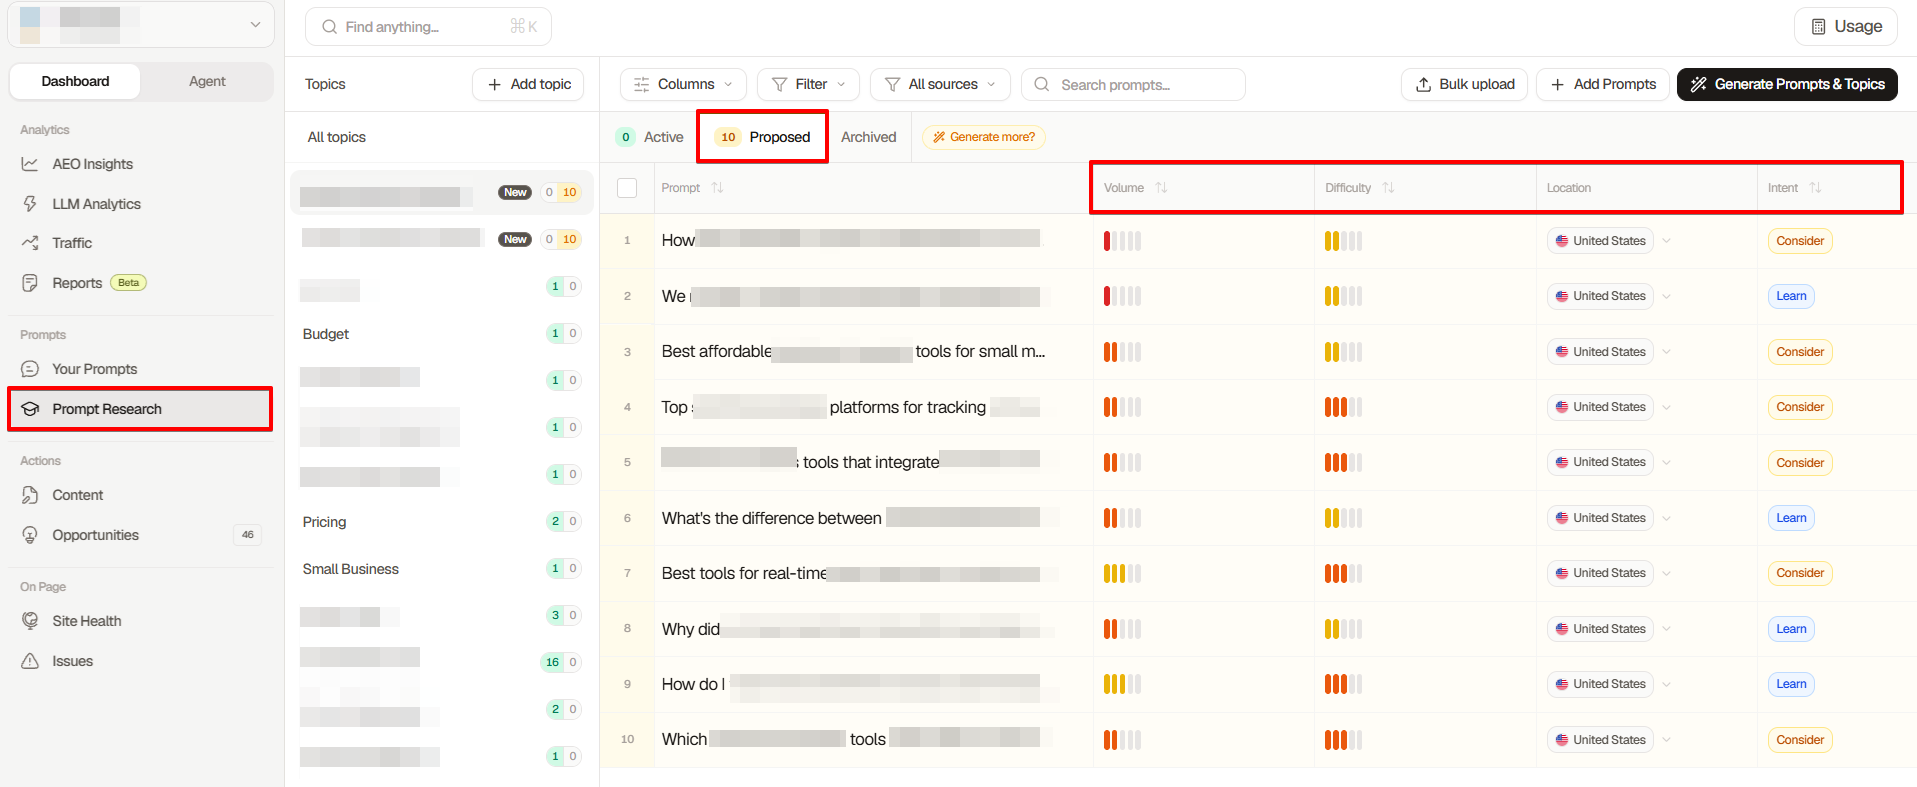Change location dropdown for row 1
This screenshot has height=787, width=1917.
[x=1610, y=241]
